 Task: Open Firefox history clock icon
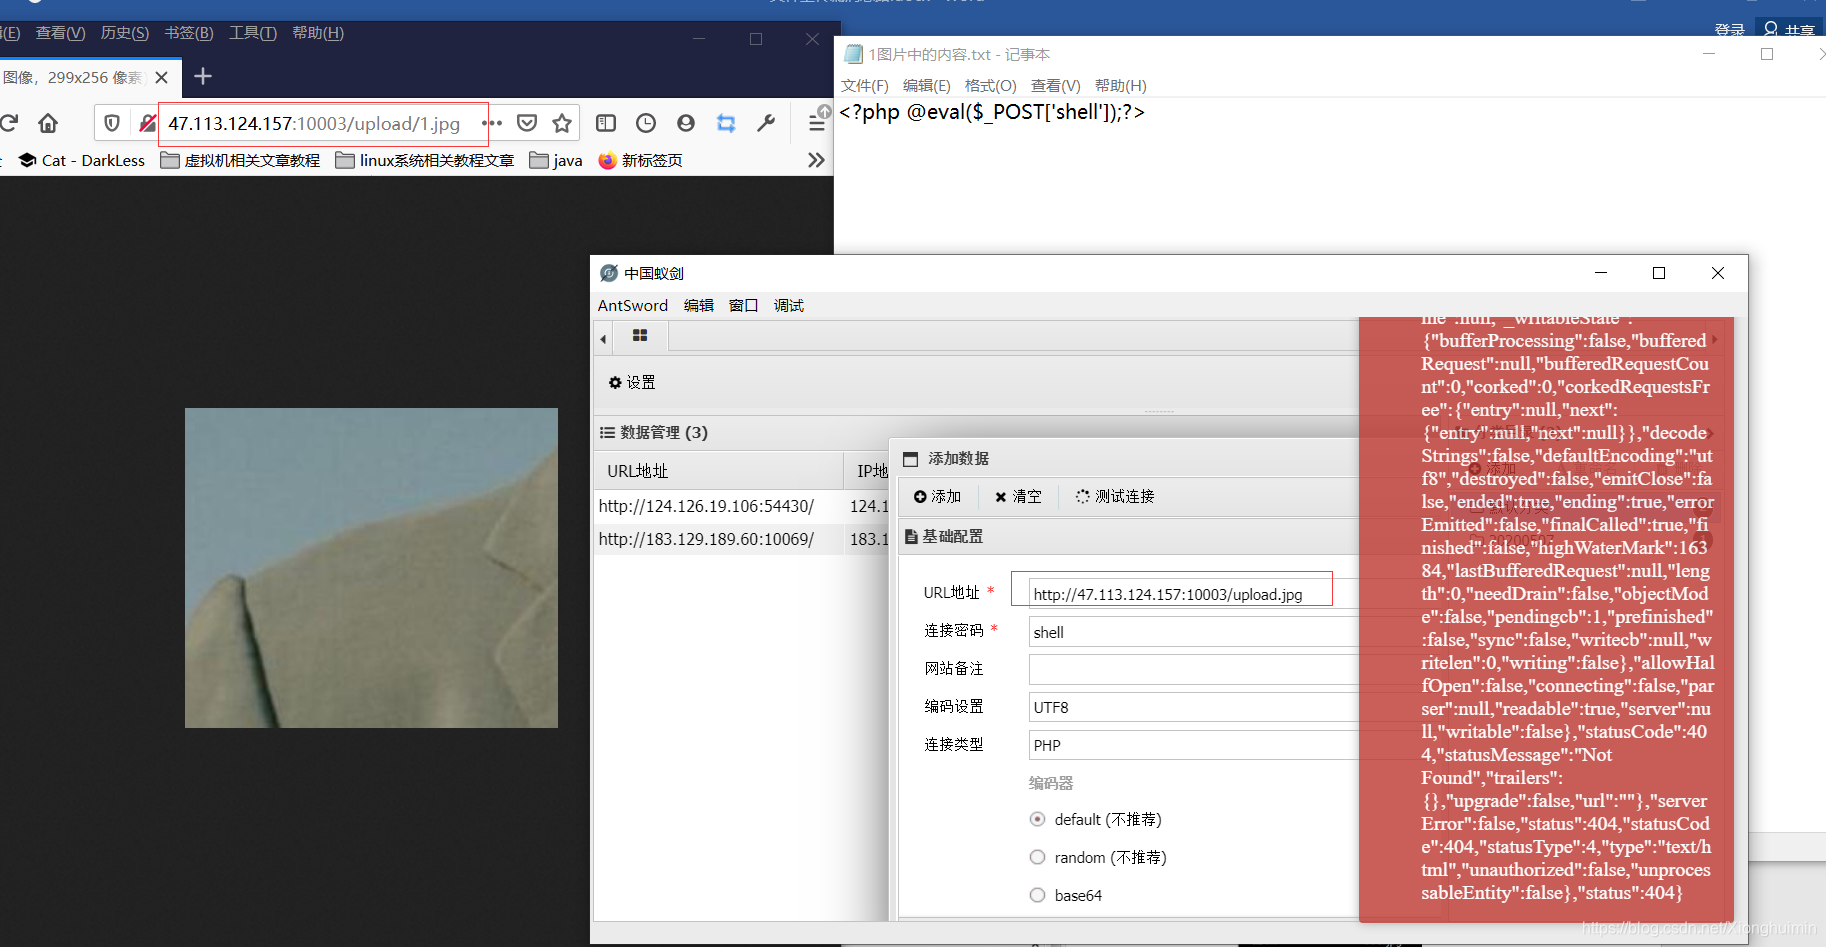(x=646, y=123)
